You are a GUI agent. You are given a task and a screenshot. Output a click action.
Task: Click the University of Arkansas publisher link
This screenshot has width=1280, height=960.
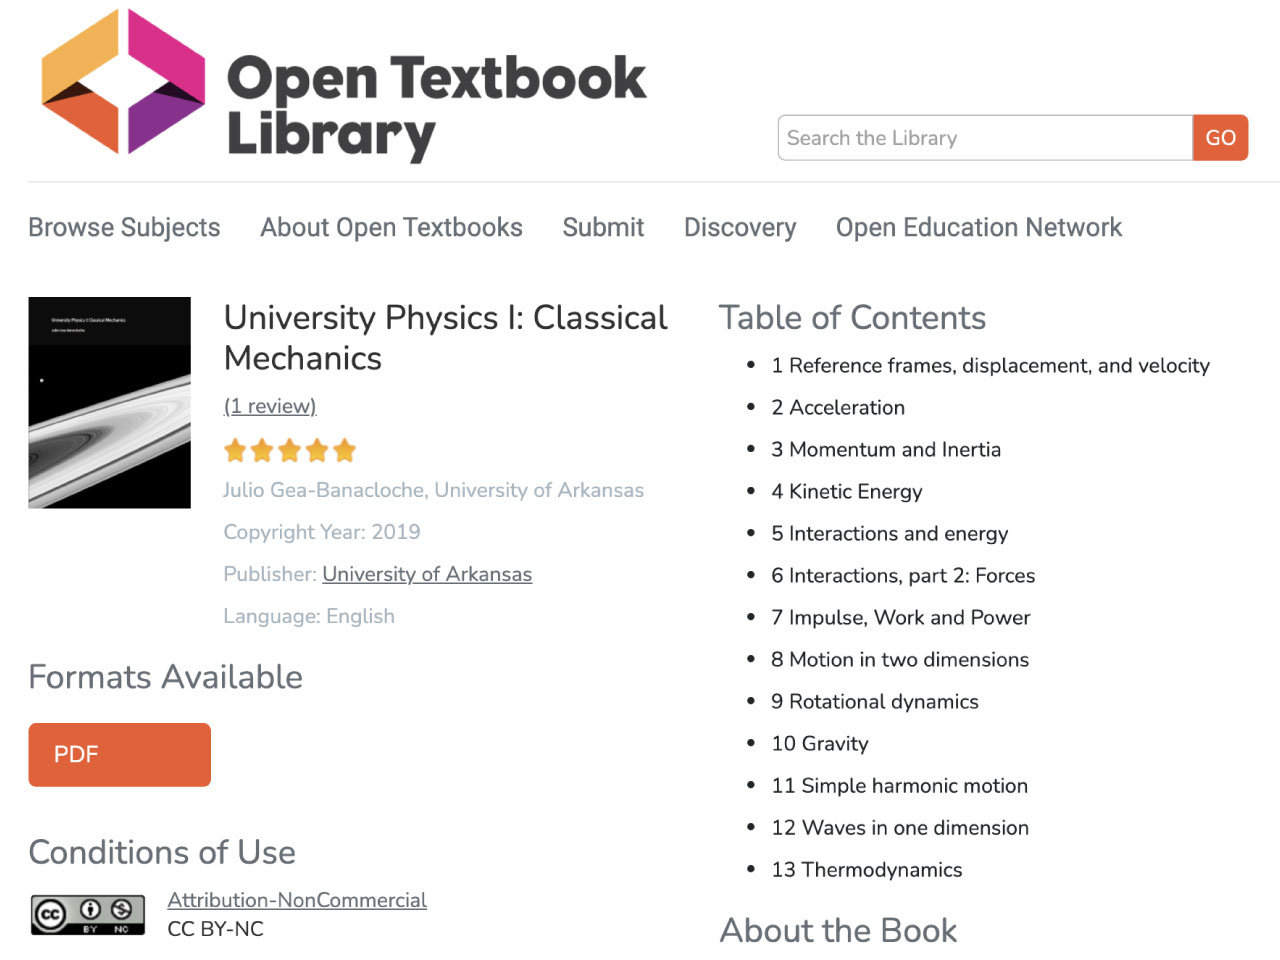(x=427, y=574)
